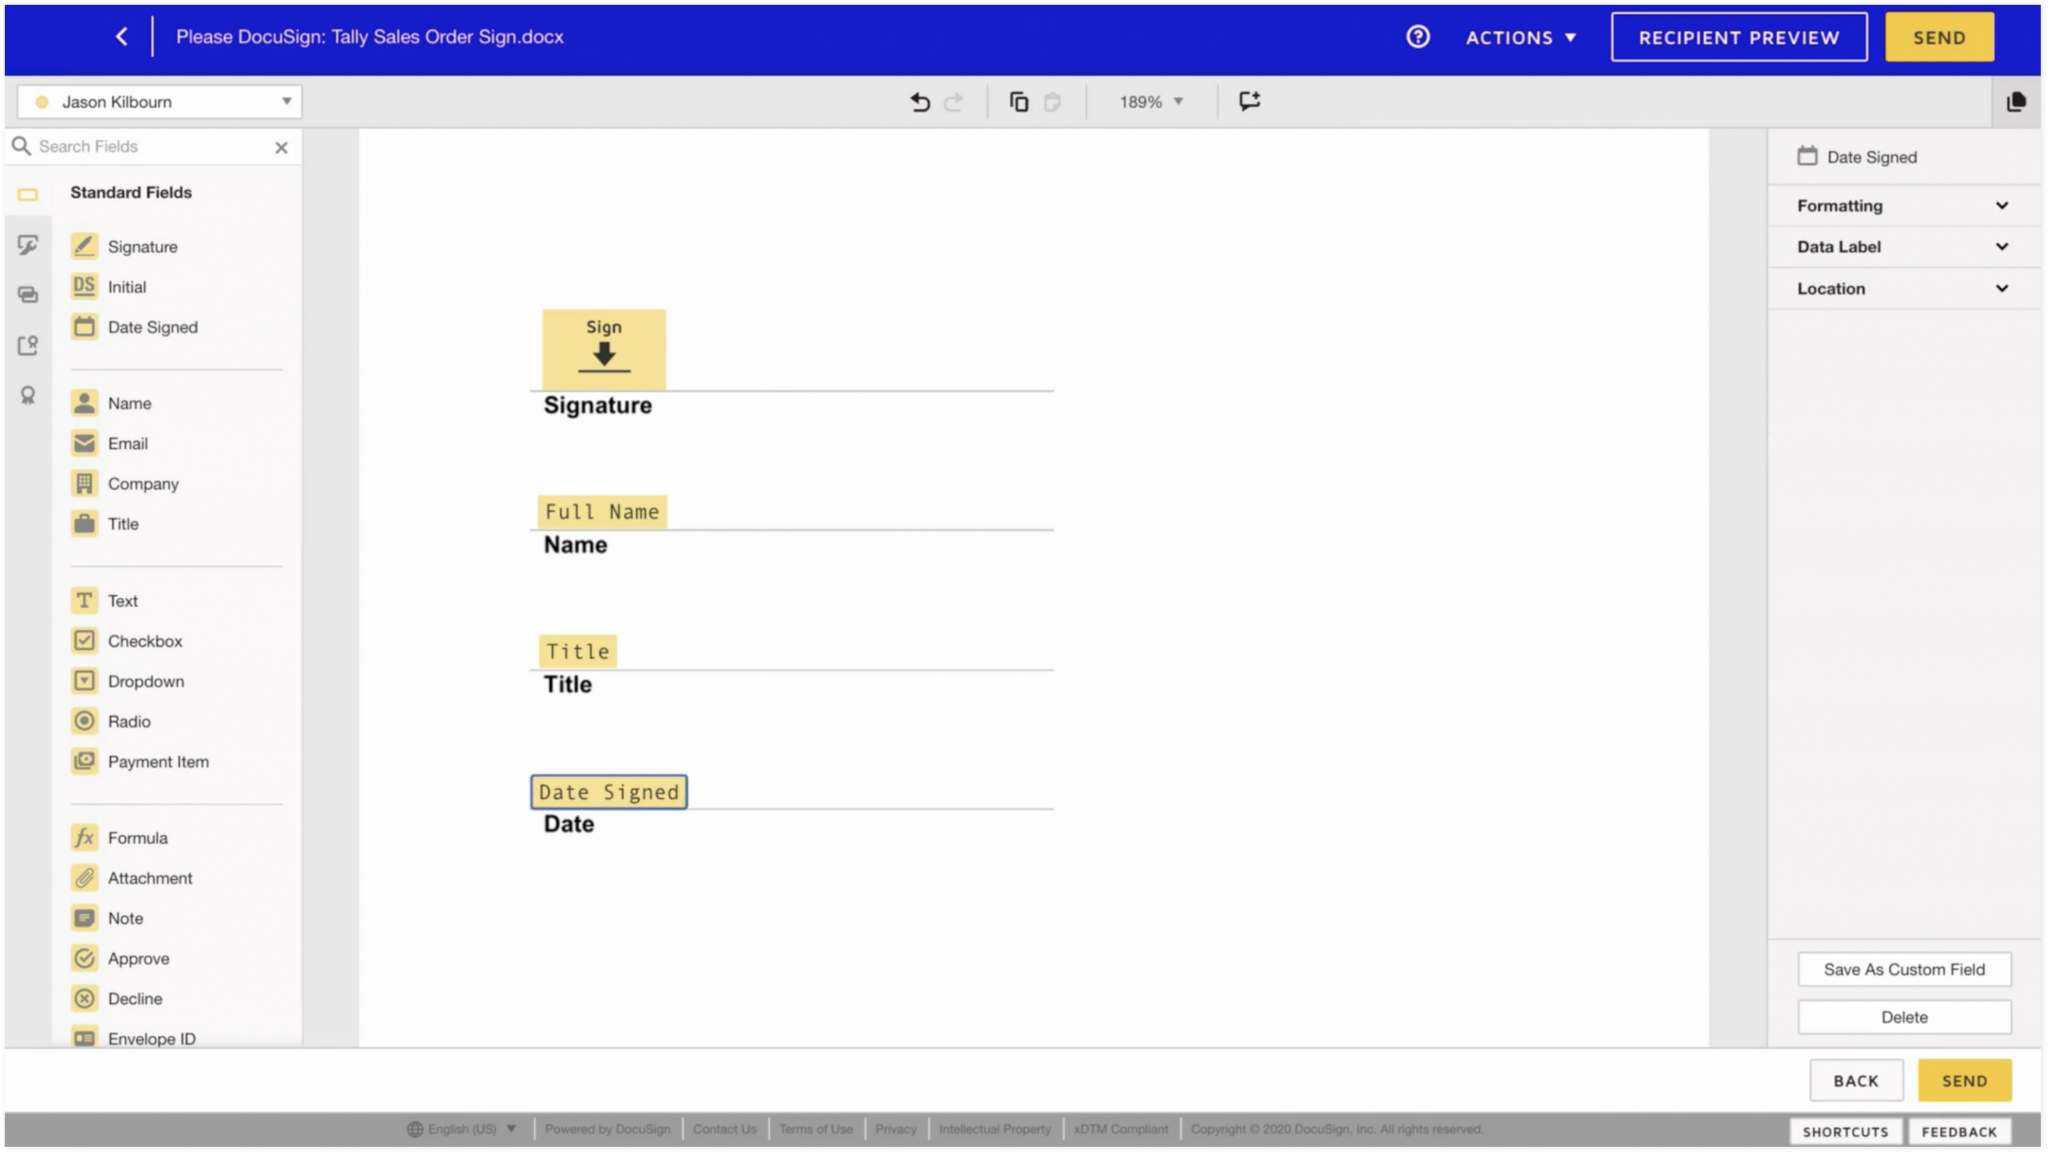Screen dimensions: 2048x1154
Task: Click the Recipient Preview button
Action: point(1738,38)
